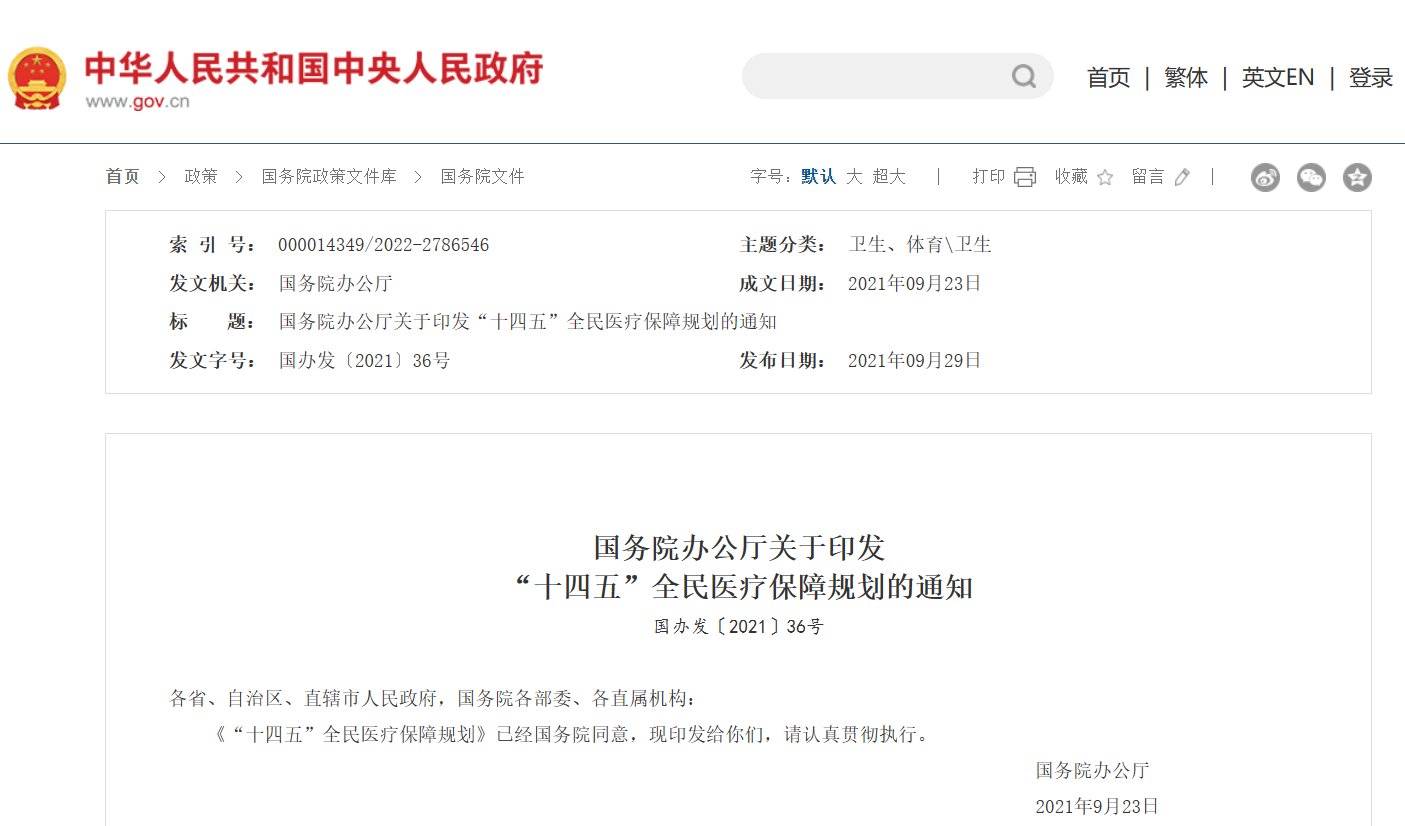Switch font size to 大
Image resolution: width=1405 pixels, height=826 pixels.
coord(854,177)
